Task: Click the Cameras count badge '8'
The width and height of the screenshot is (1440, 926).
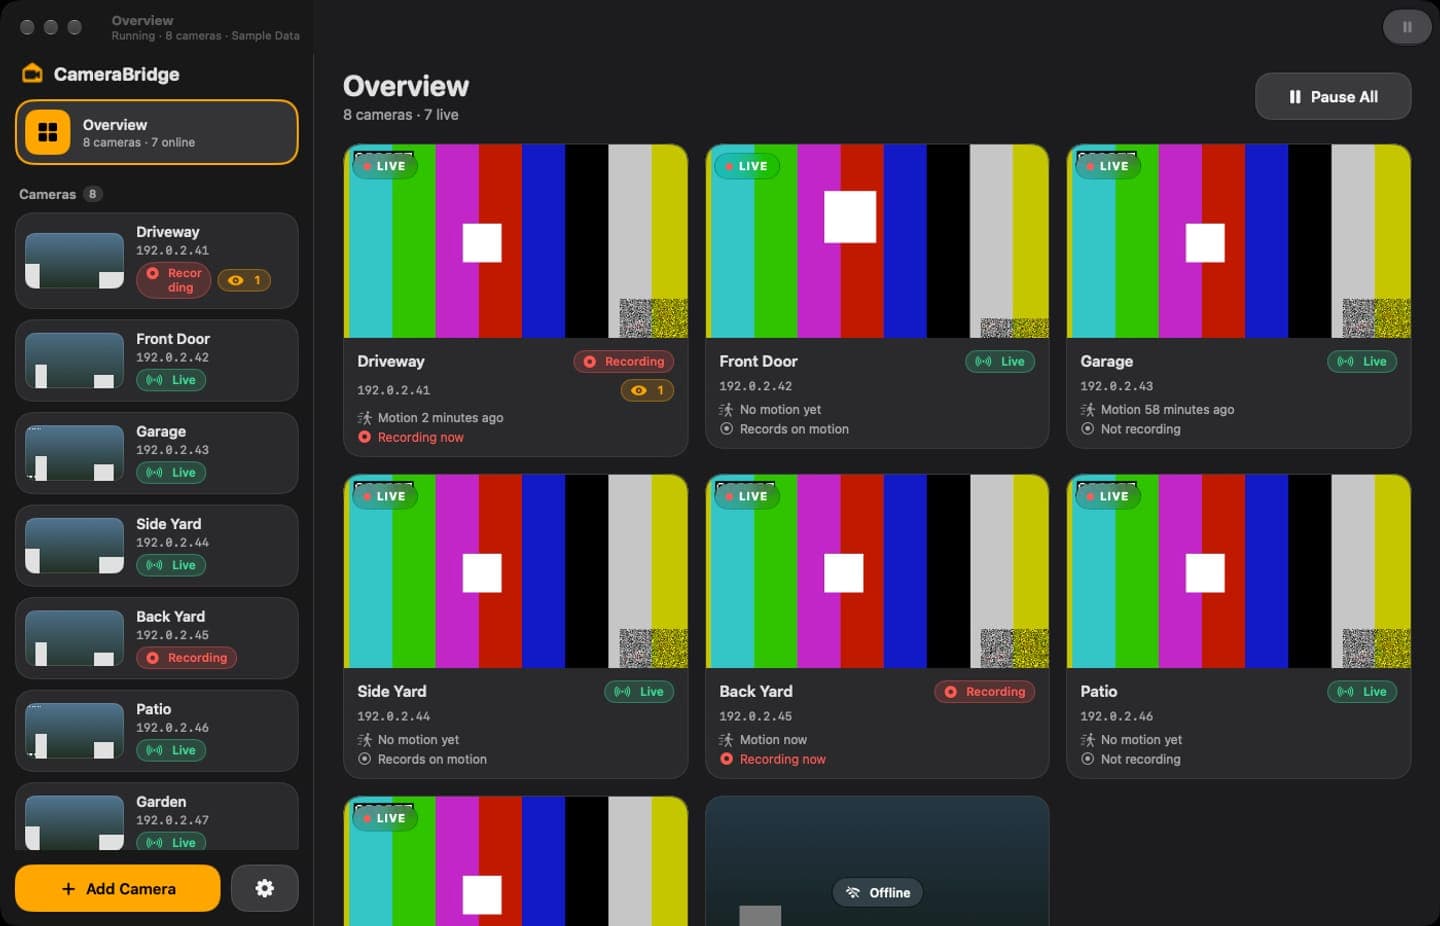Action: pyautogui.click(x=92, y=194)
